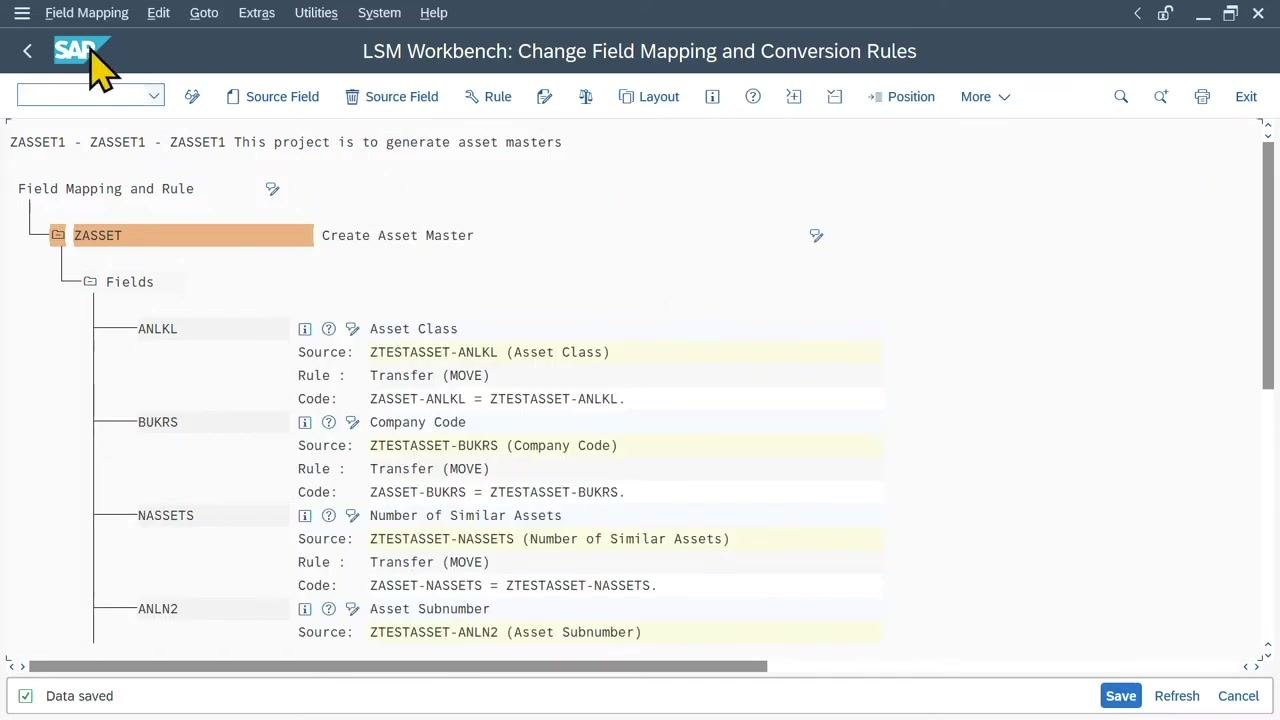Click the Cancel button
The width and height of the screenshot is (1280, 720).
pos(1238,696)
